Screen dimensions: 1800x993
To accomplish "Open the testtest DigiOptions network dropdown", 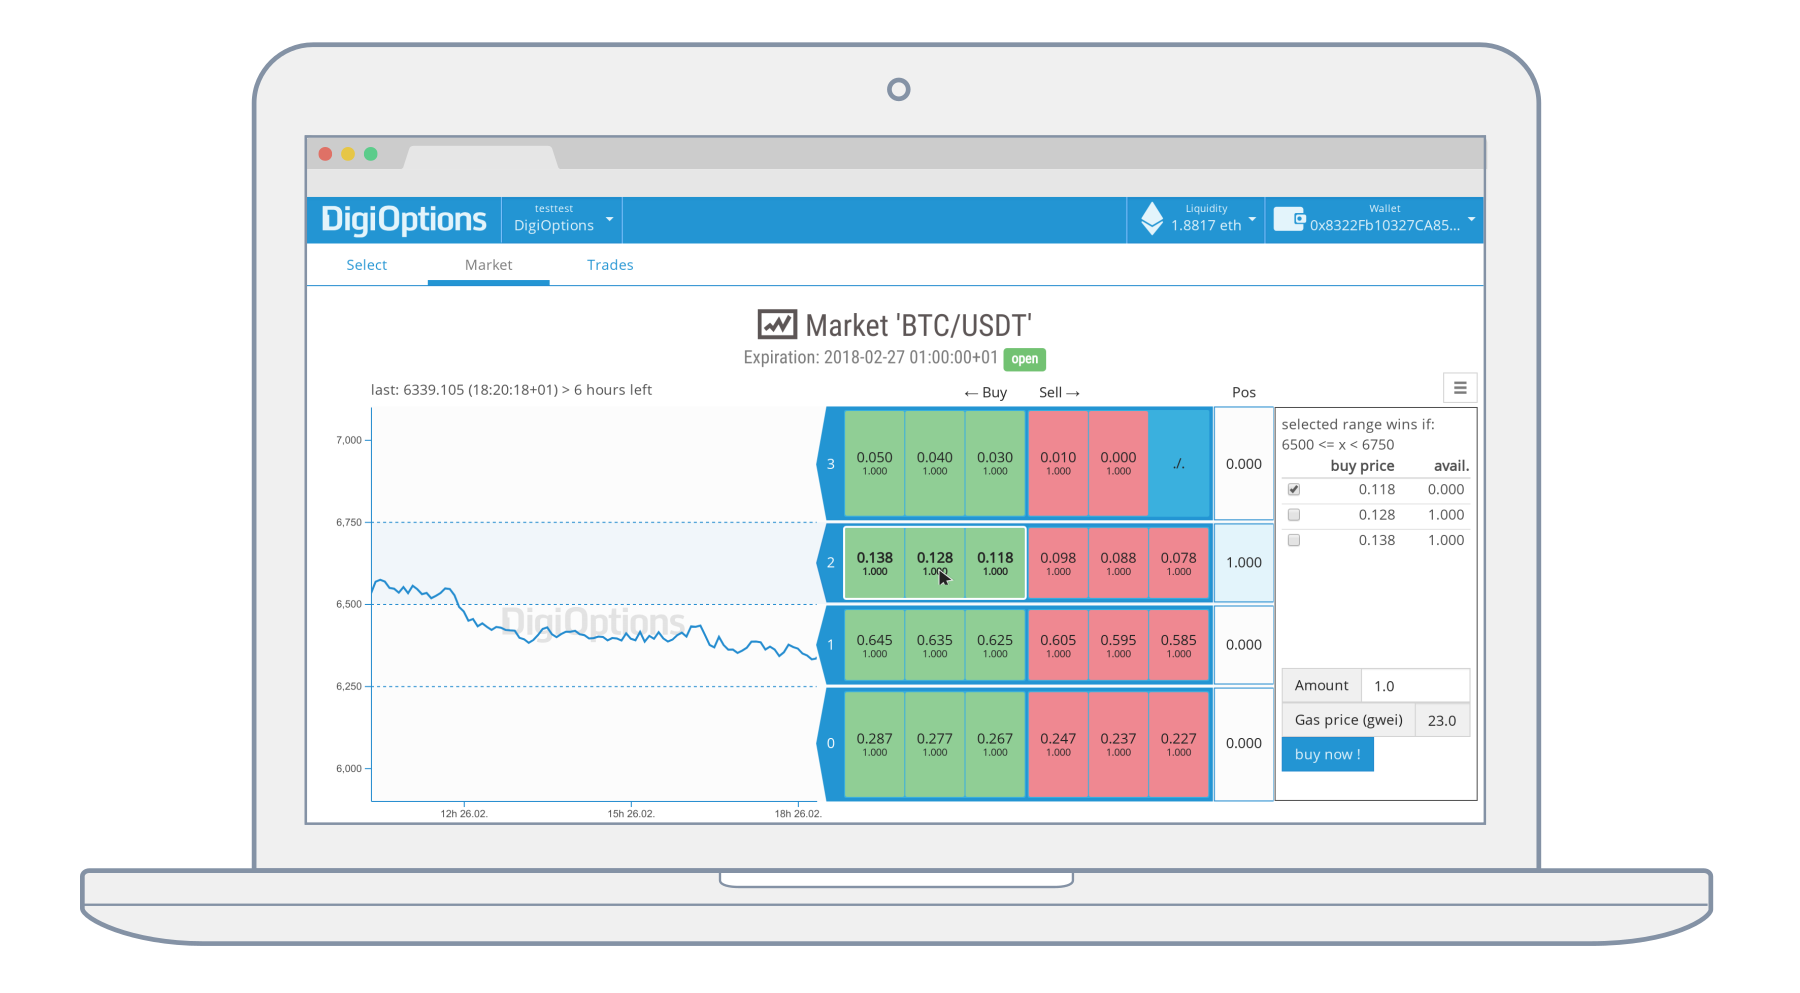I will coord(562,219).
